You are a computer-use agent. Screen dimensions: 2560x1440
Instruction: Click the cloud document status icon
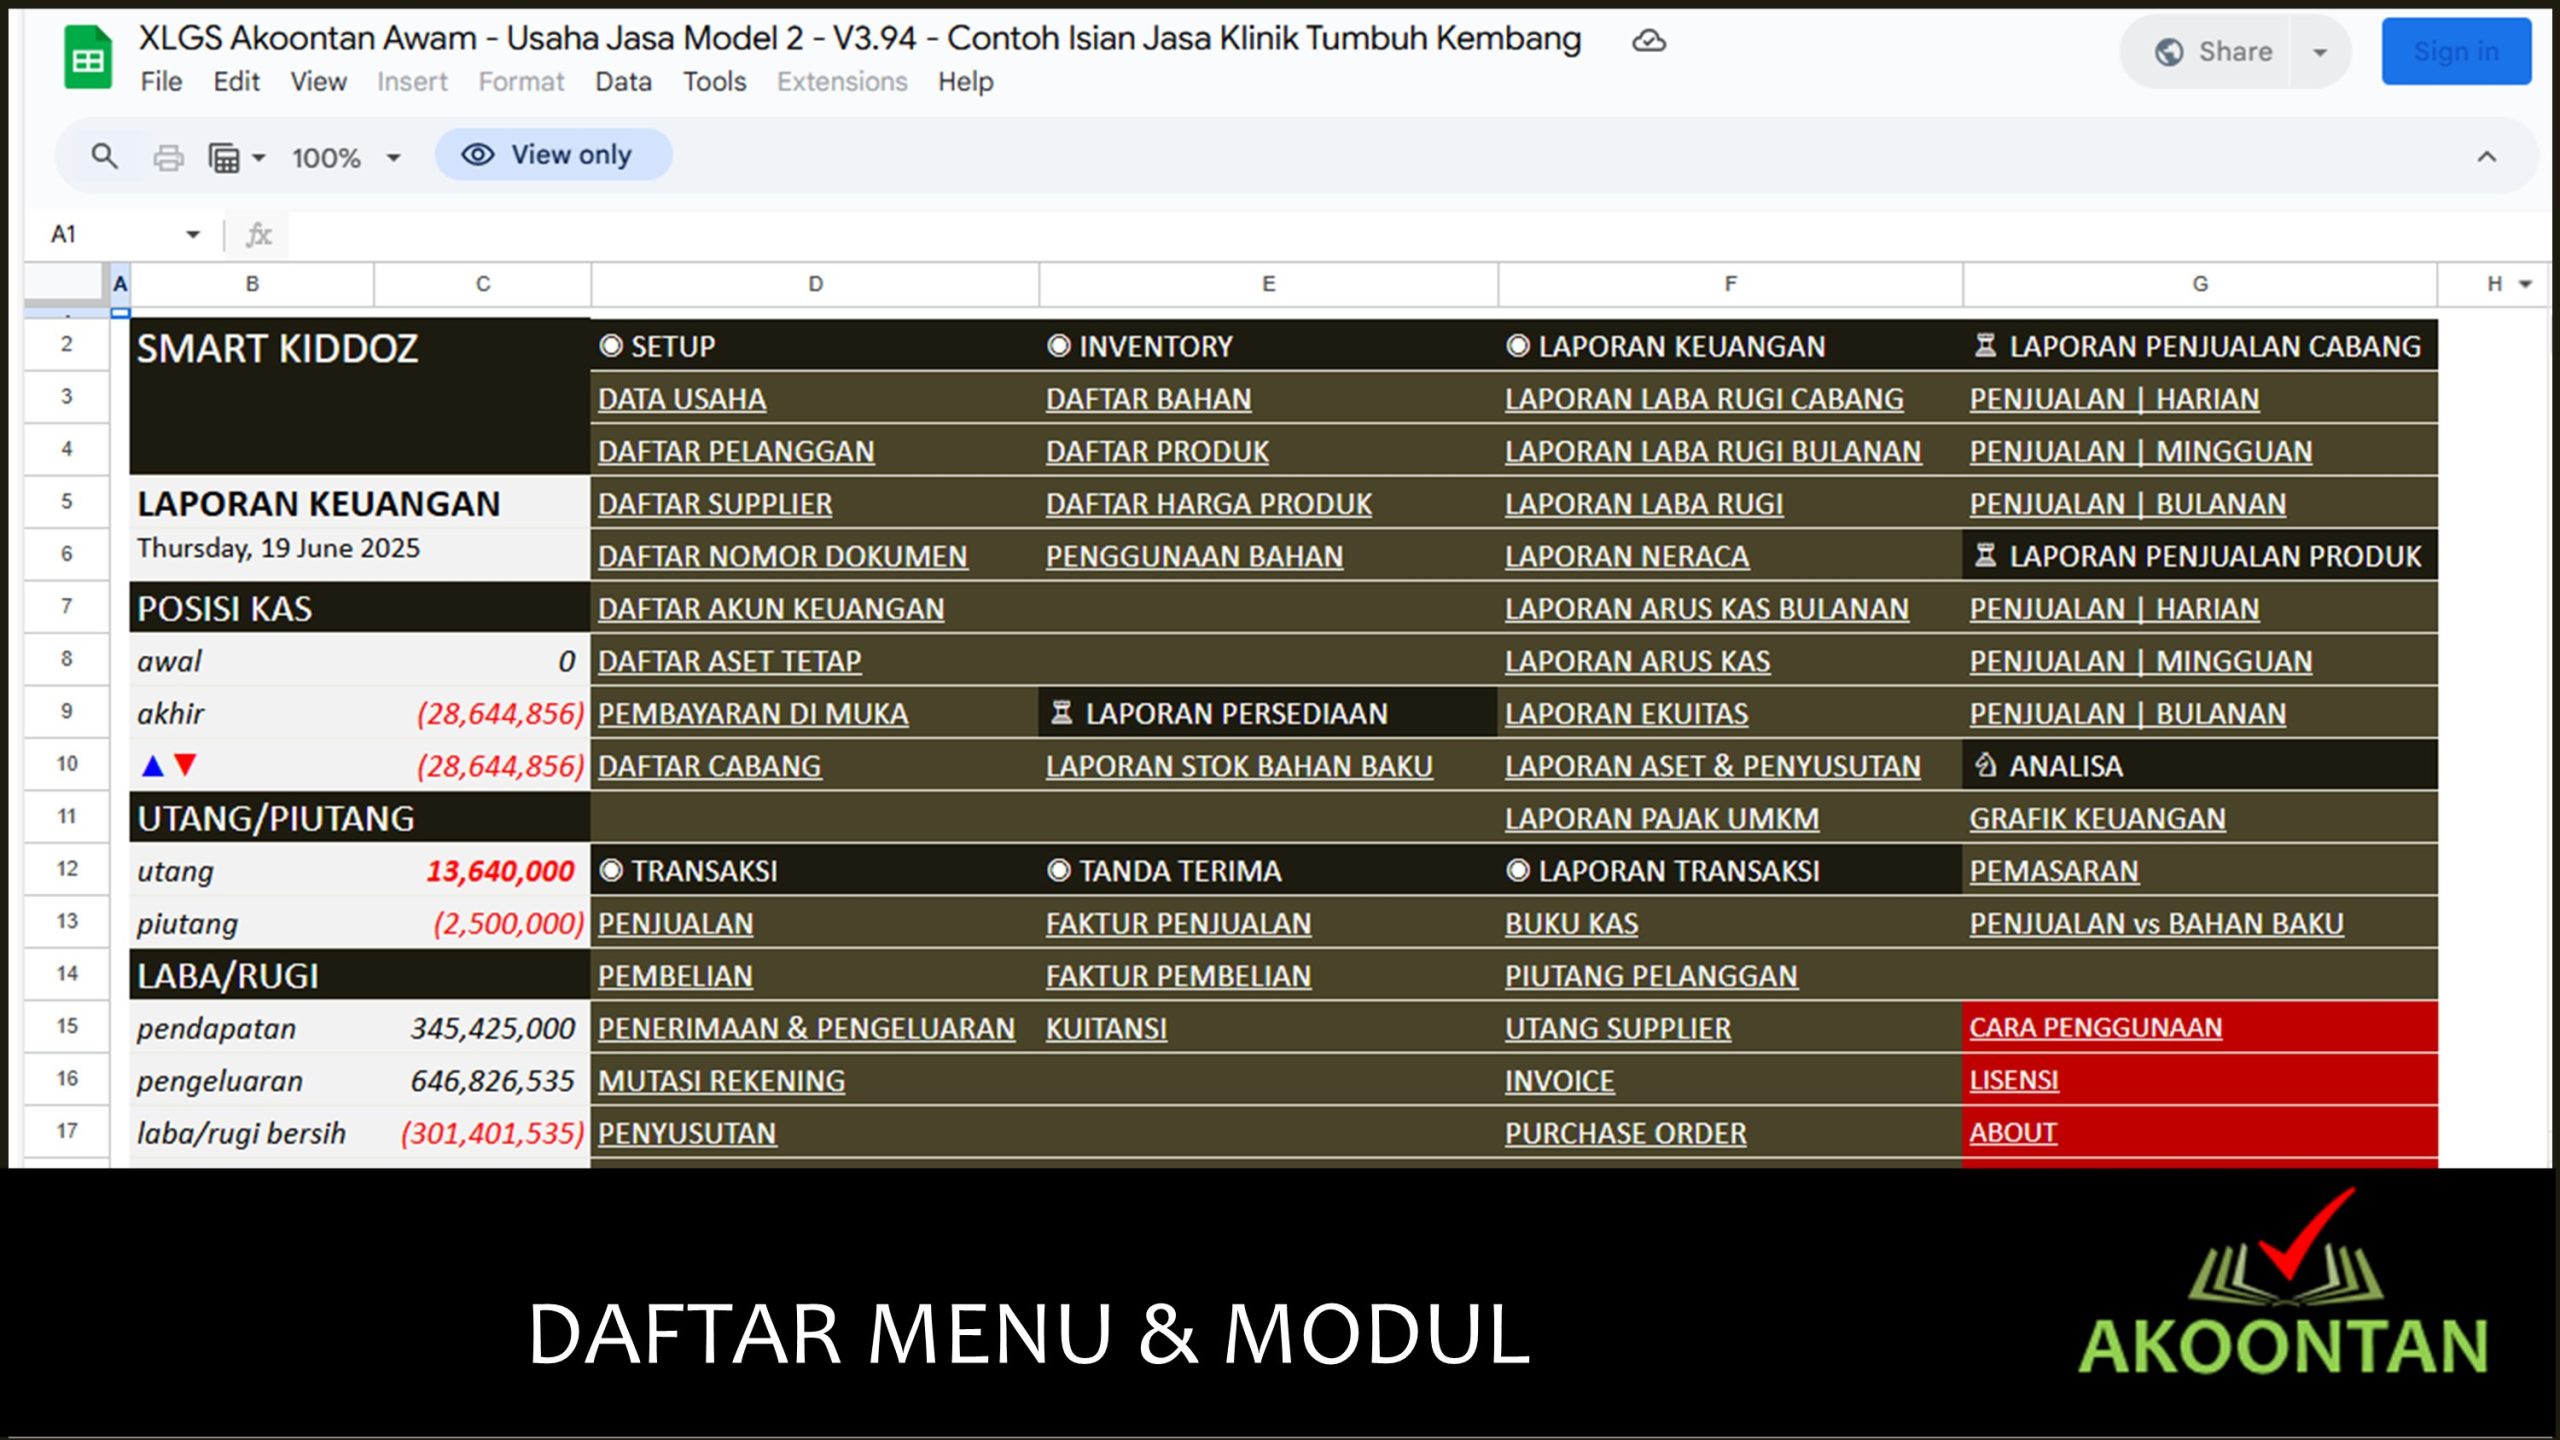pyautogui.click(x=1650, y=42)
